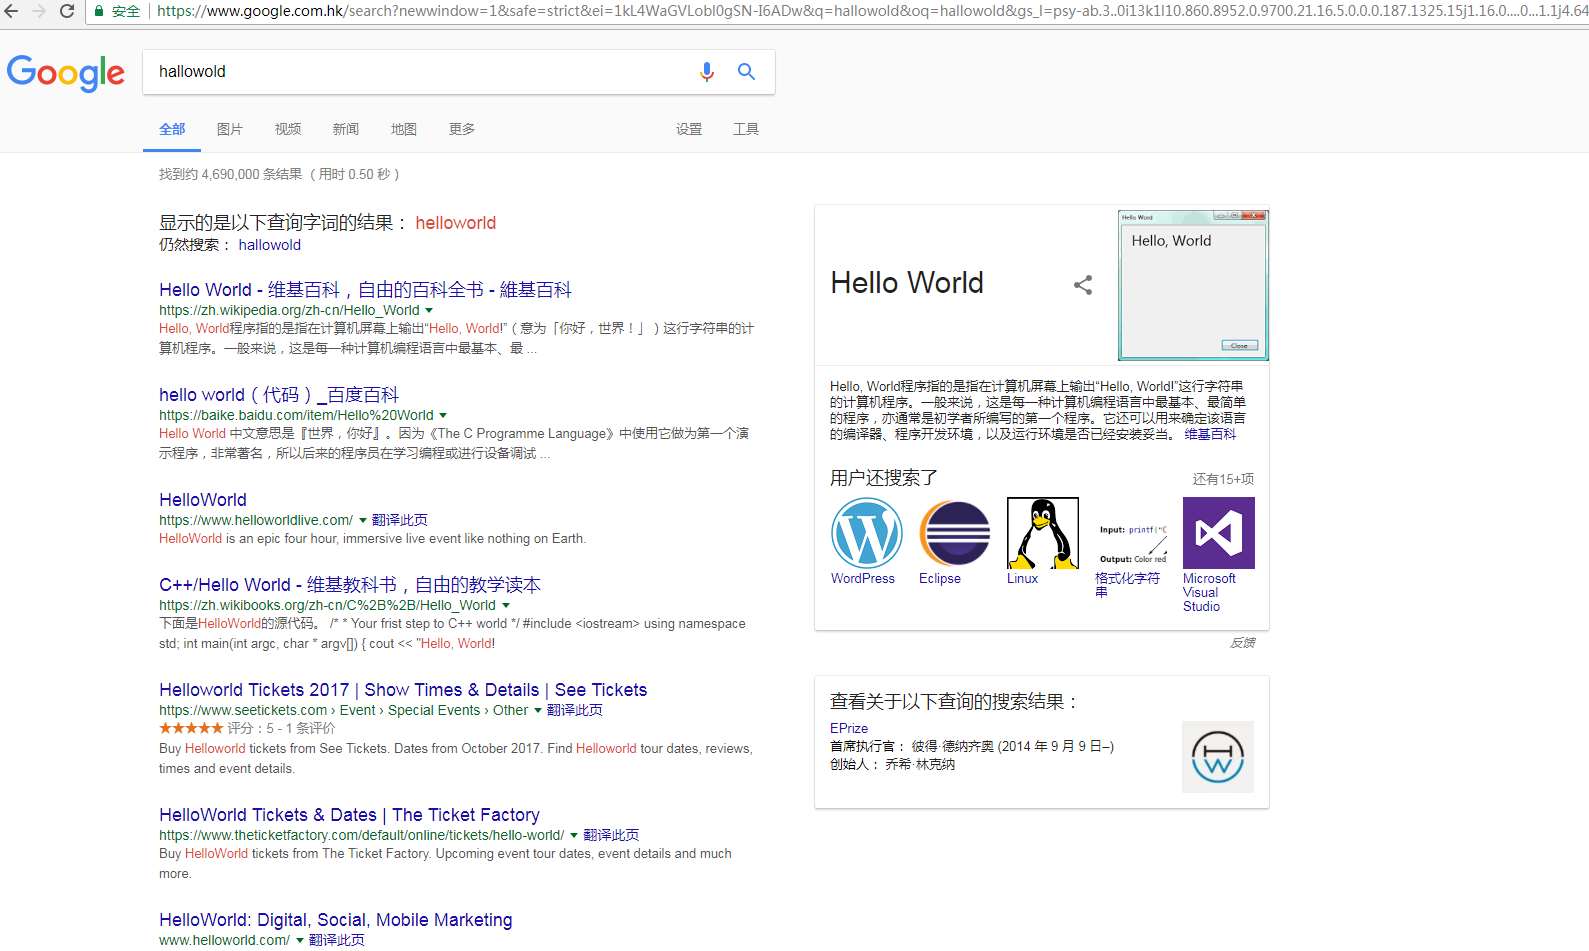Expand dropdown next to zh.wikibooks.org URL
This screenshot has width=1589, height=951.
[x=506, y=606]
